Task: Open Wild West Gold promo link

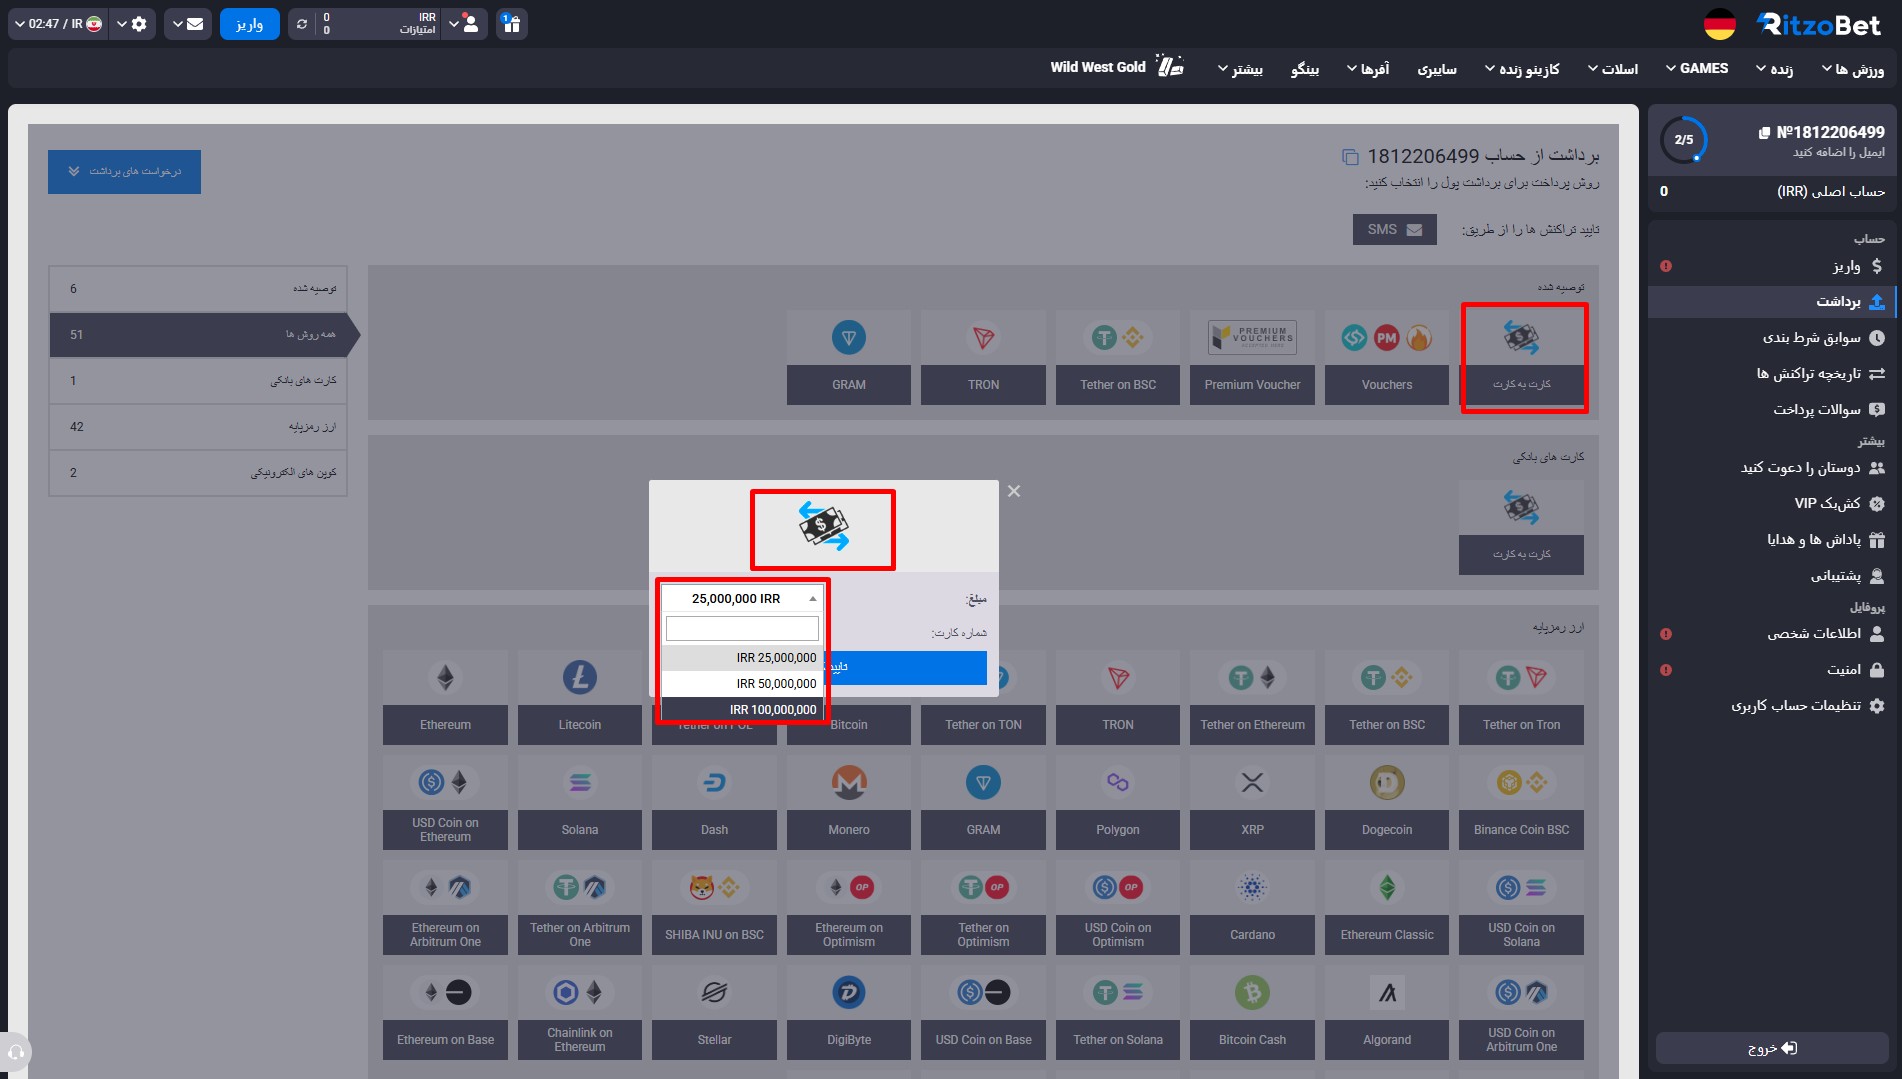Action: (x=1117, y=67)
